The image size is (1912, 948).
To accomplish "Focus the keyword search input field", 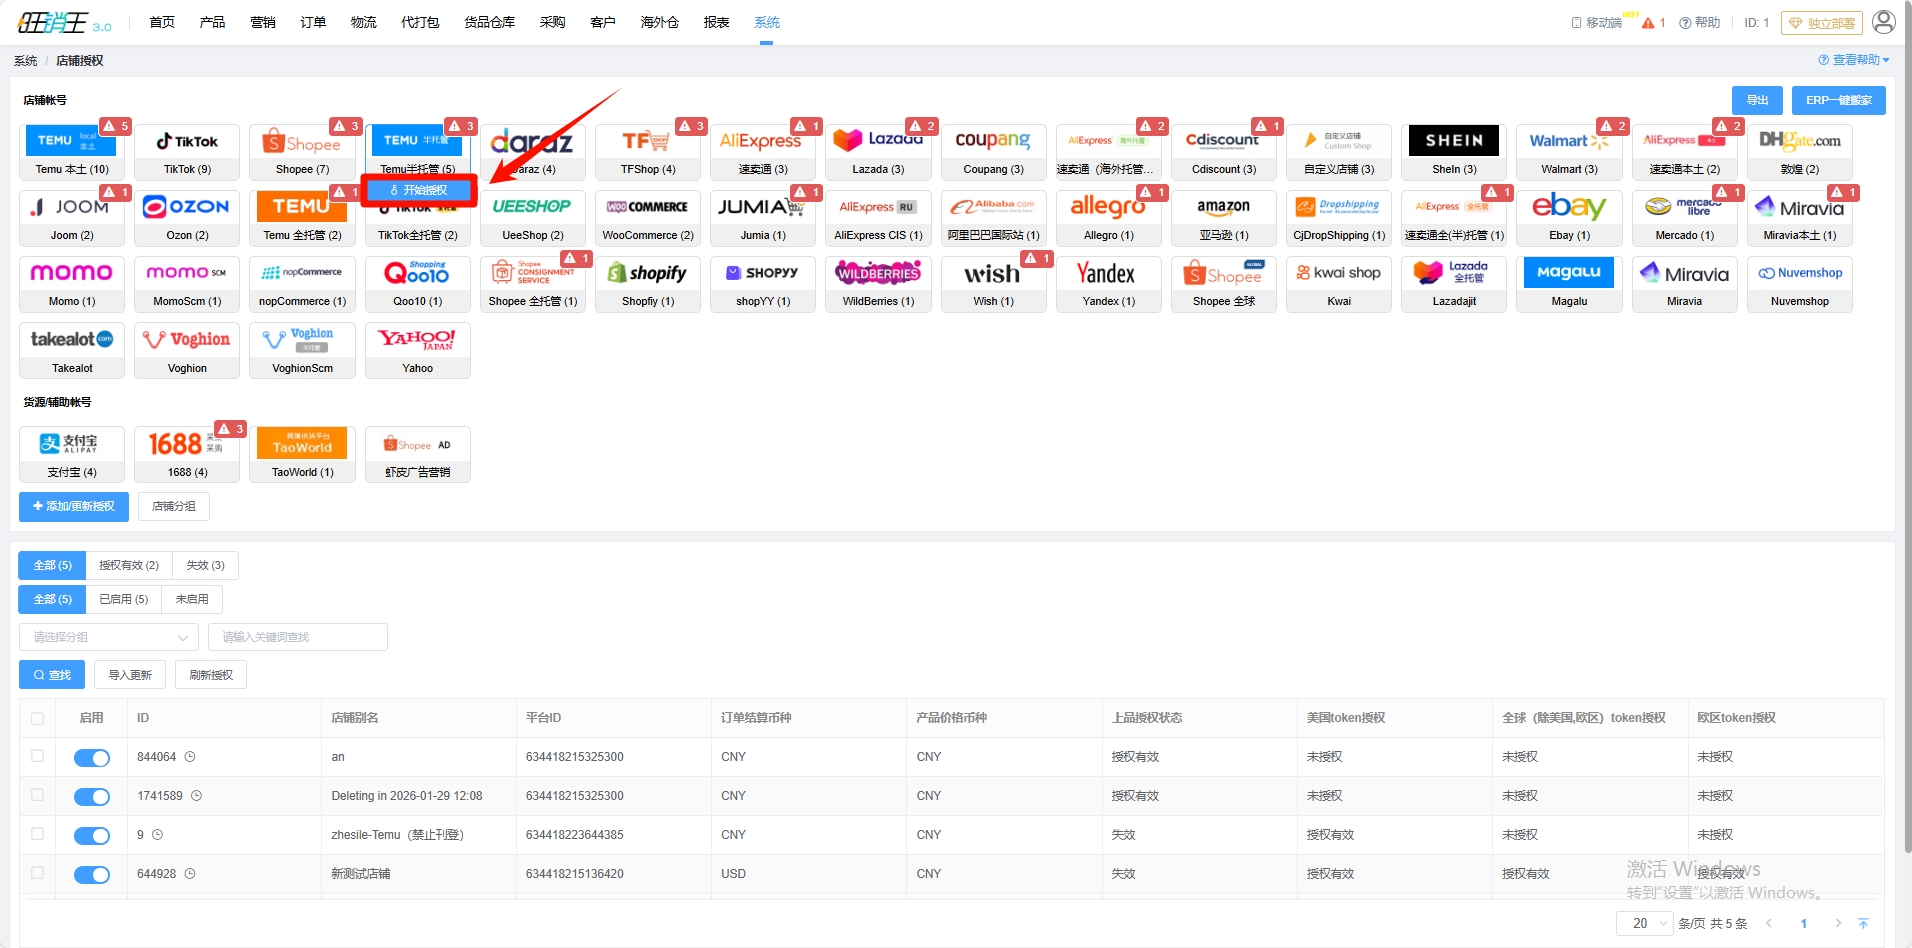I will pyautogui.click(x=298, y=637).
